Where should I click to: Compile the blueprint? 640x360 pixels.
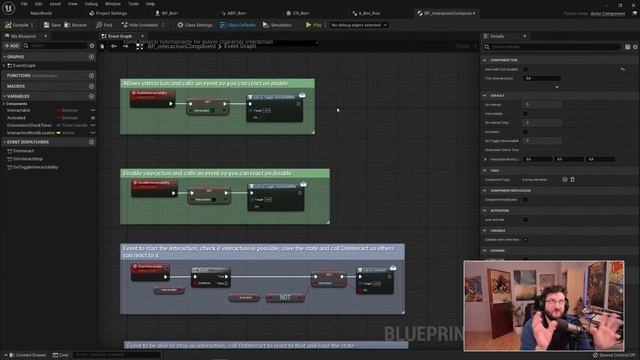[17, 25]
